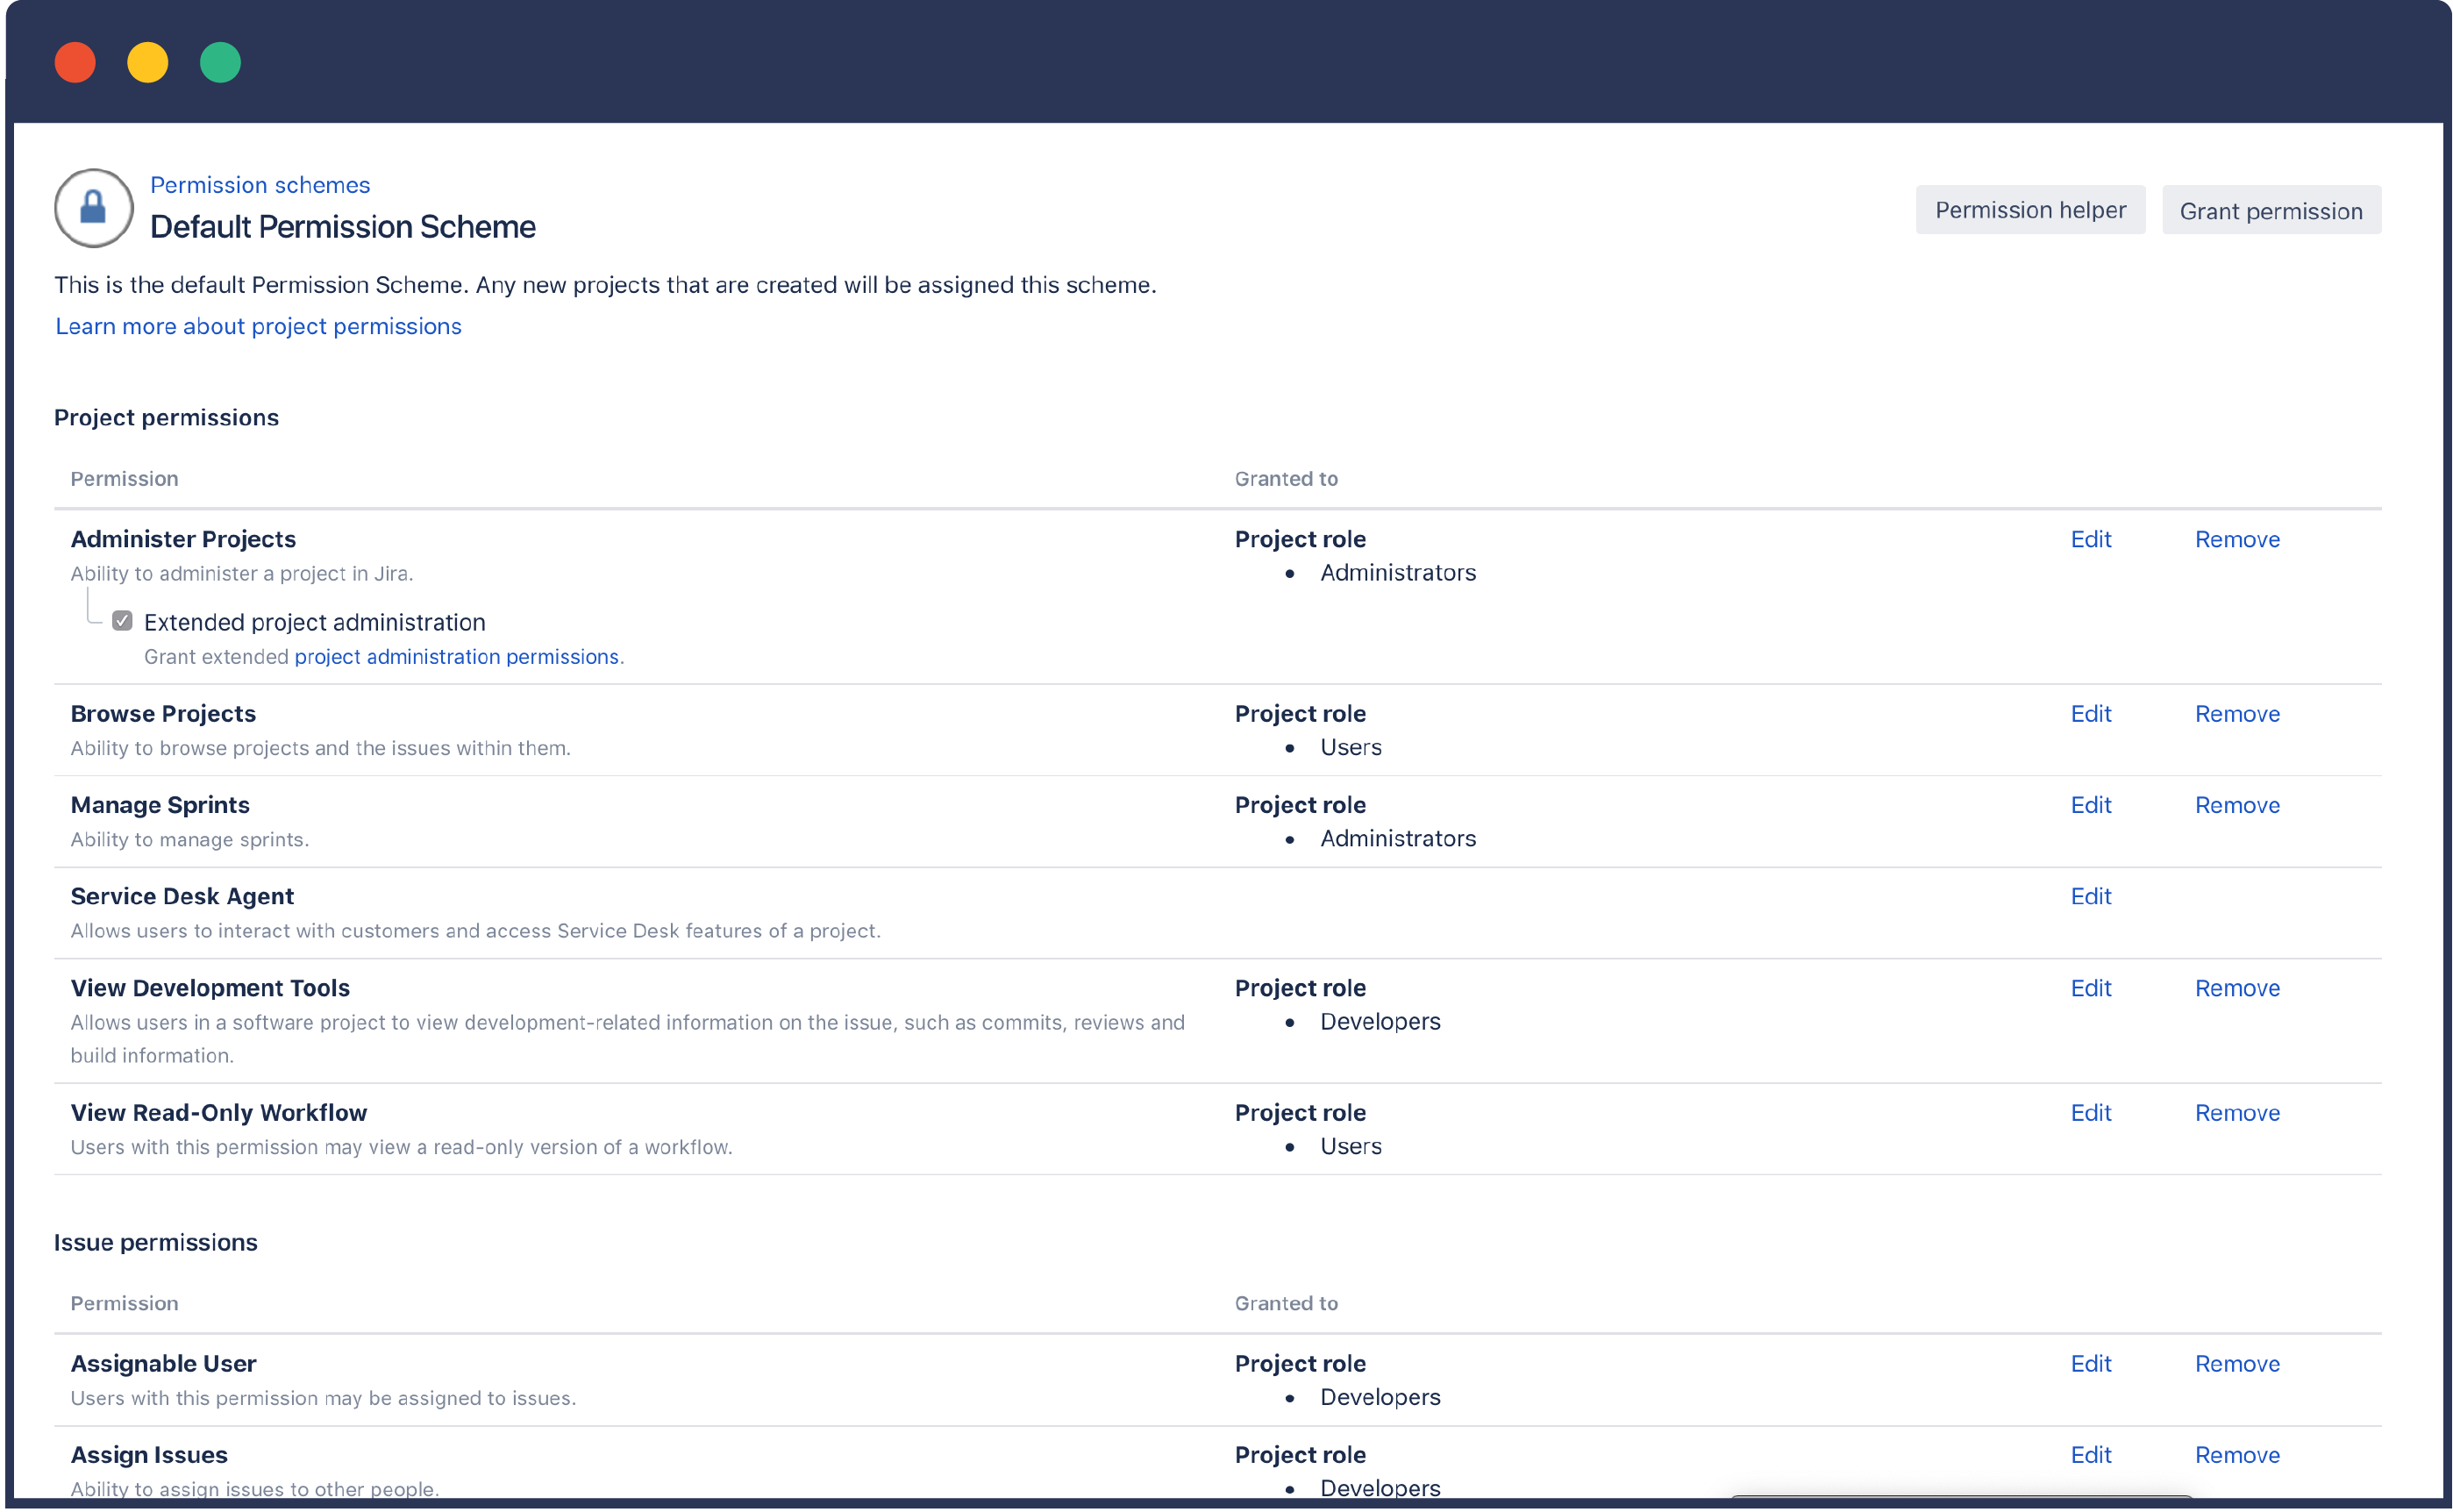The image size is (2453, 1512).
Task: Remove the Manage Sprints permission grant
Action: [x=2237, y=805]
